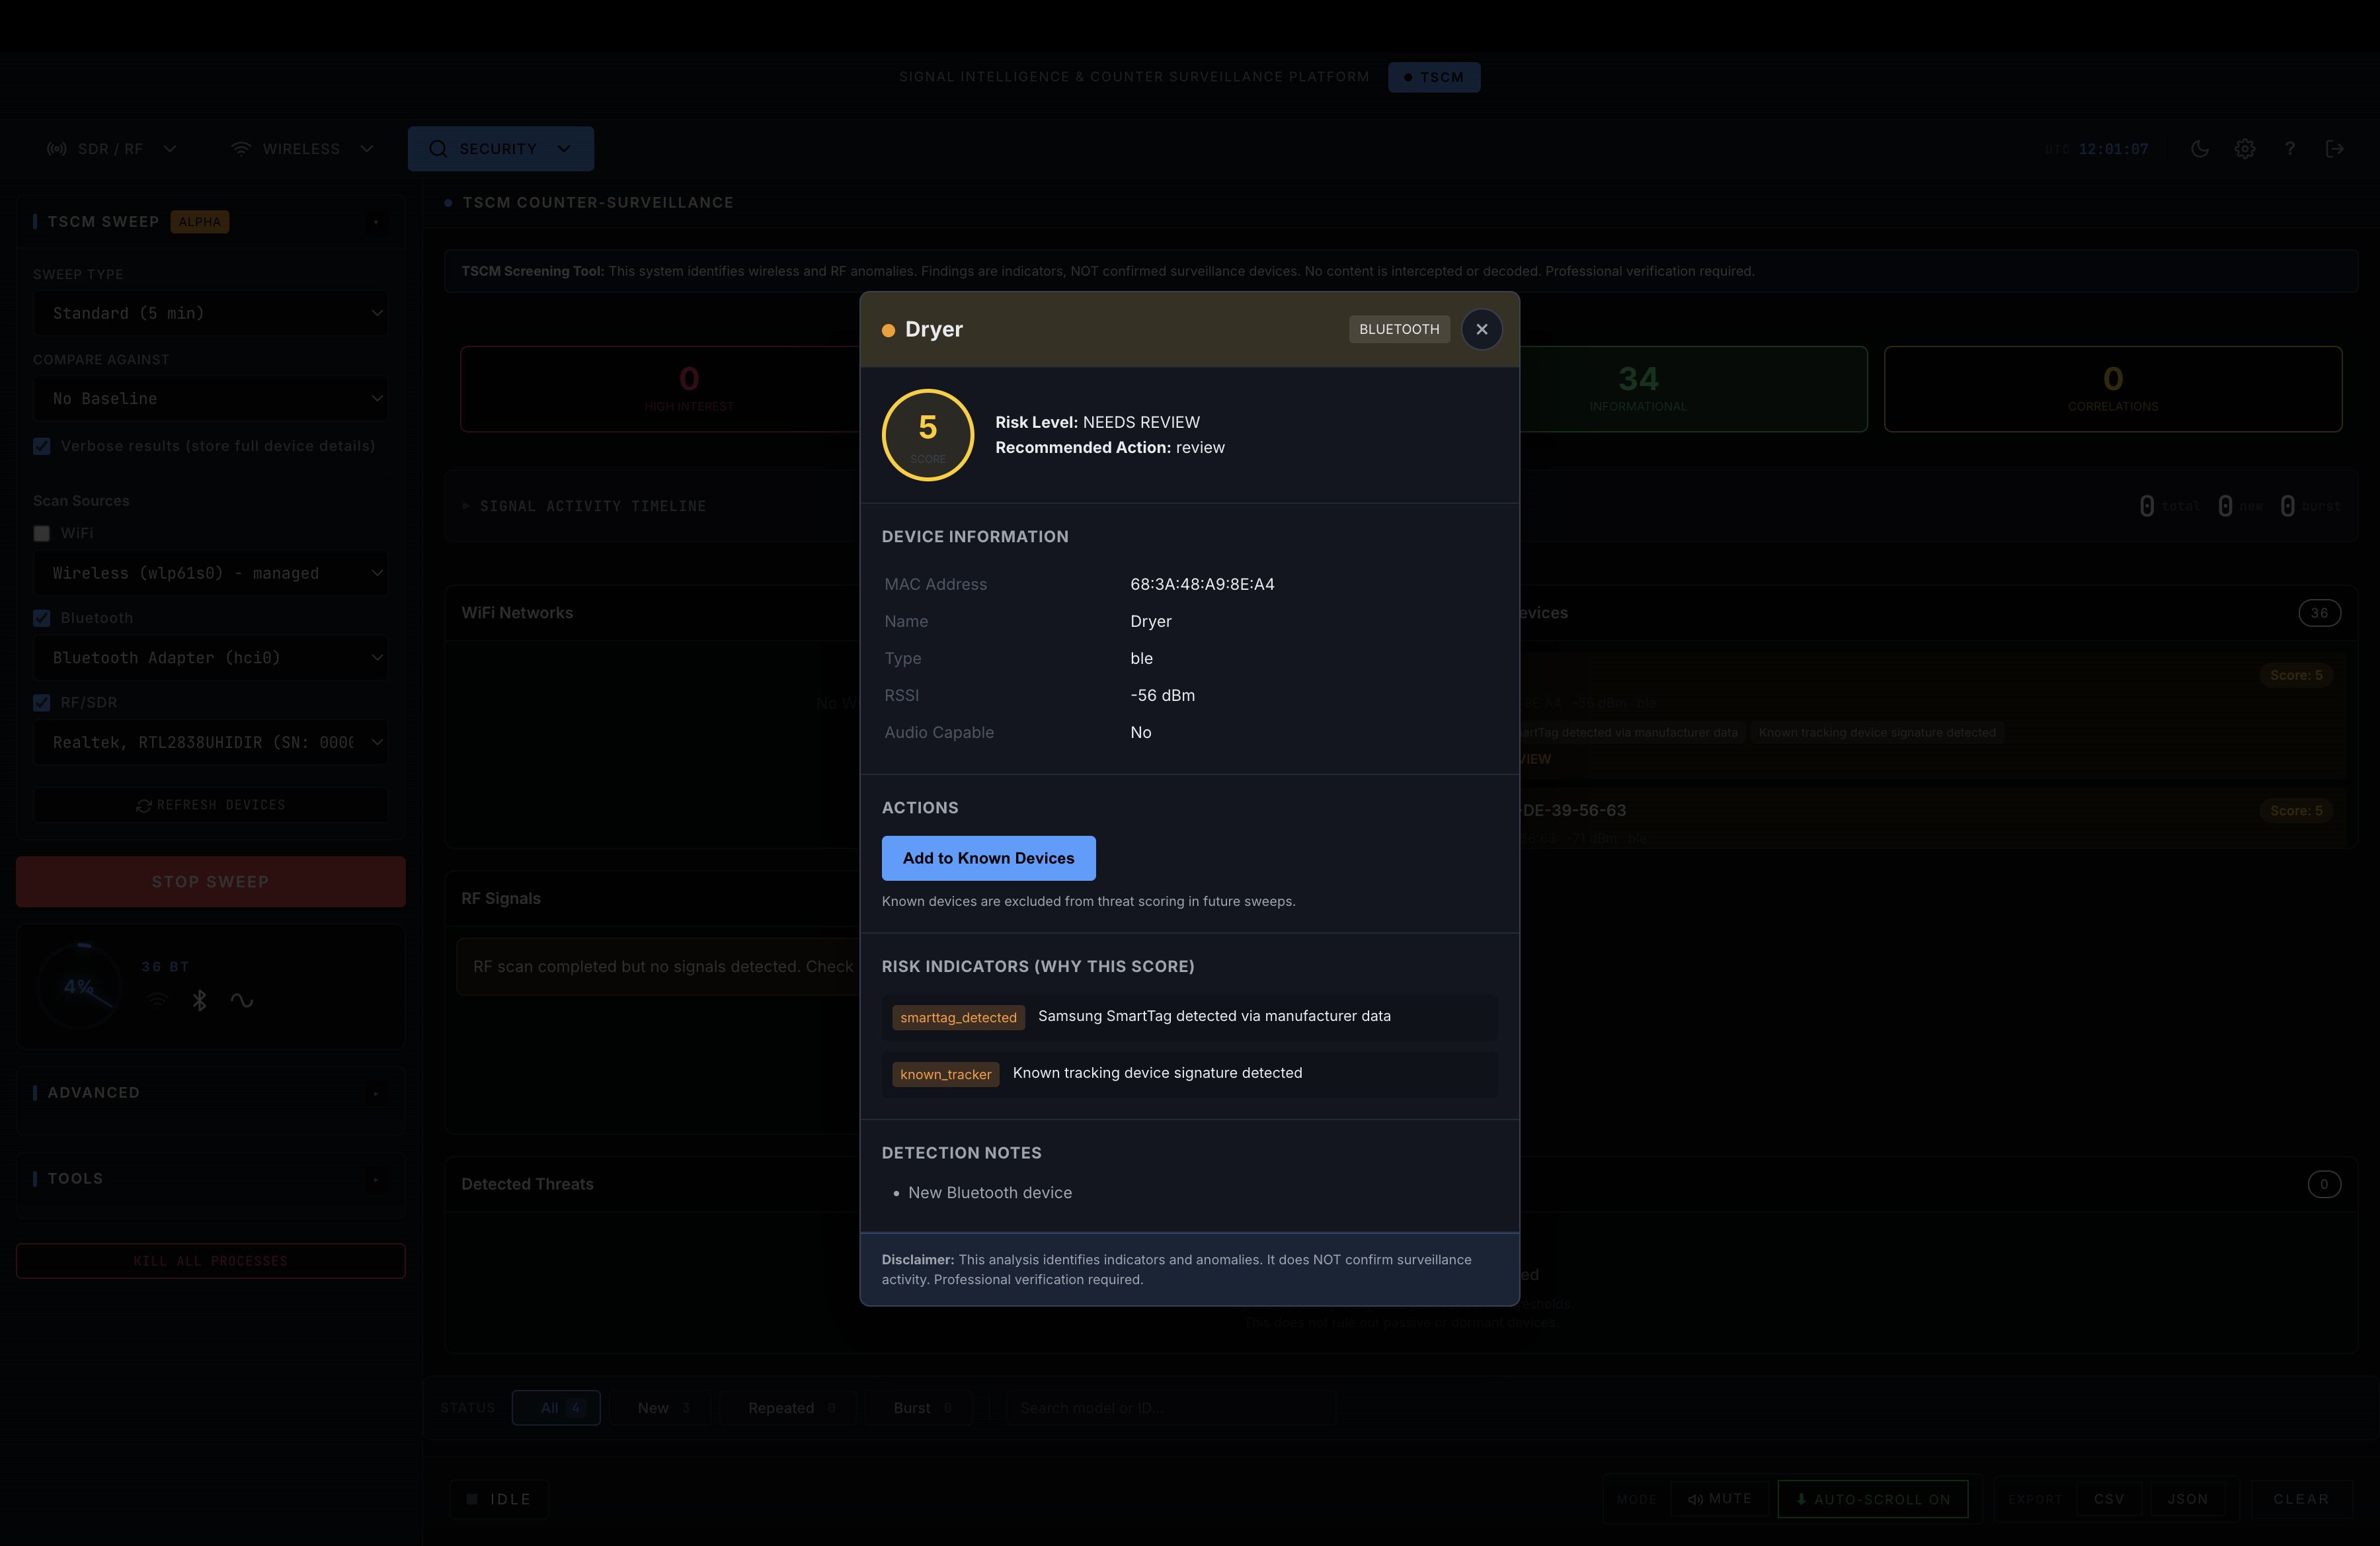
Task: Click the search model or ID field
Action: 1170,1407
